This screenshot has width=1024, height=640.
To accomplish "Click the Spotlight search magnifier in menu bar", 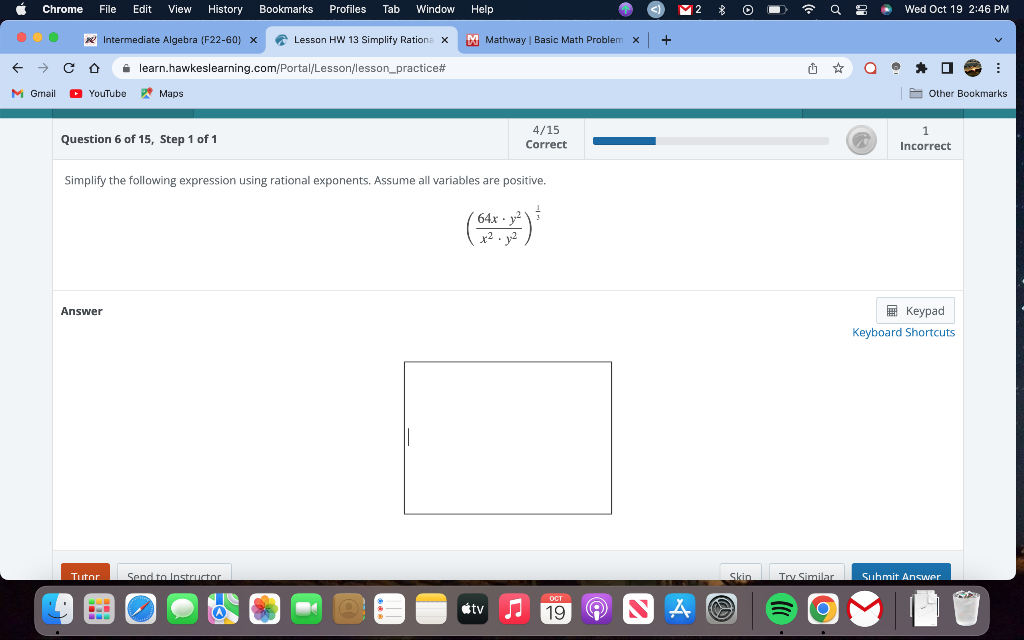I will click(834, 9).
